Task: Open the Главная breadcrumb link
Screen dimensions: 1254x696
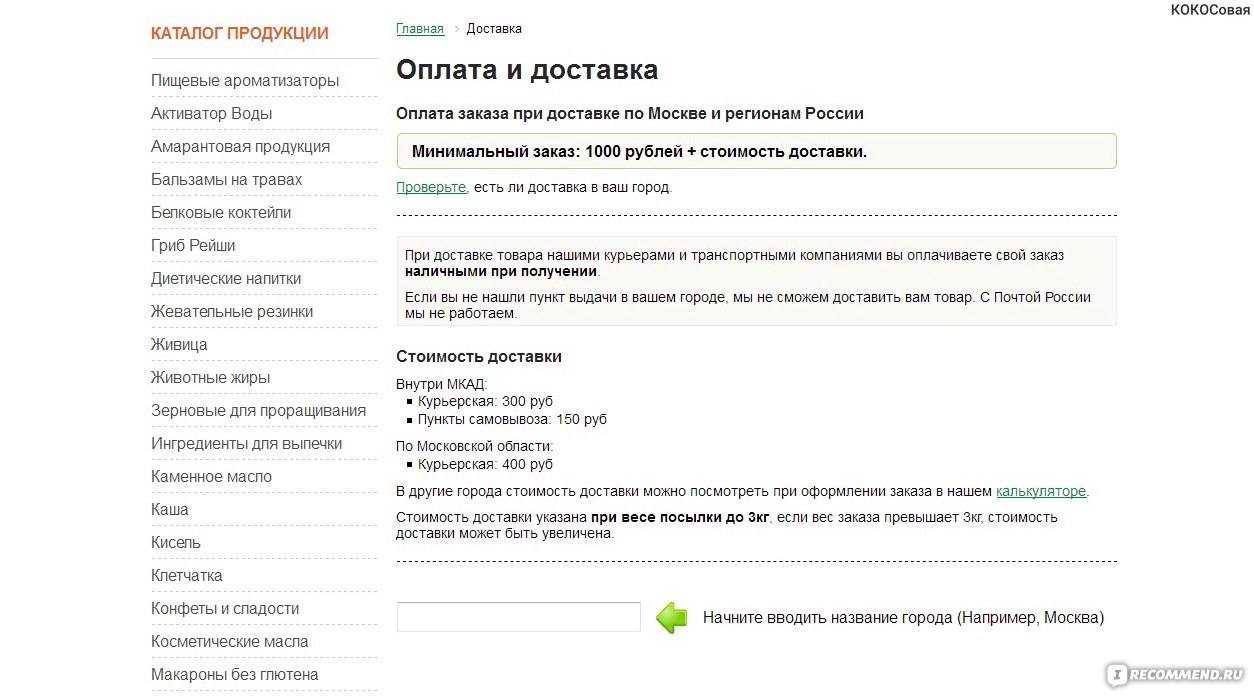Action: click(x=420, y=29)
